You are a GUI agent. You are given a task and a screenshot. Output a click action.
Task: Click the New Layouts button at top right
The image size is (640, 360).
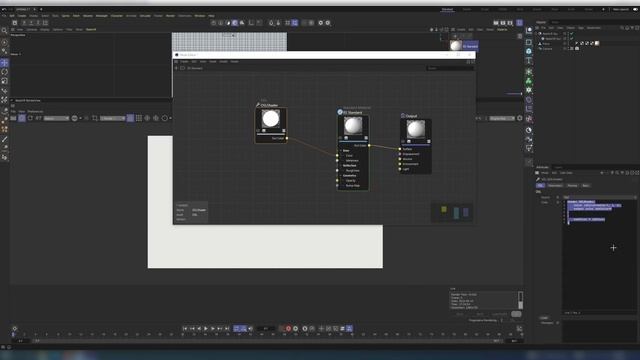tap(620, 9)
